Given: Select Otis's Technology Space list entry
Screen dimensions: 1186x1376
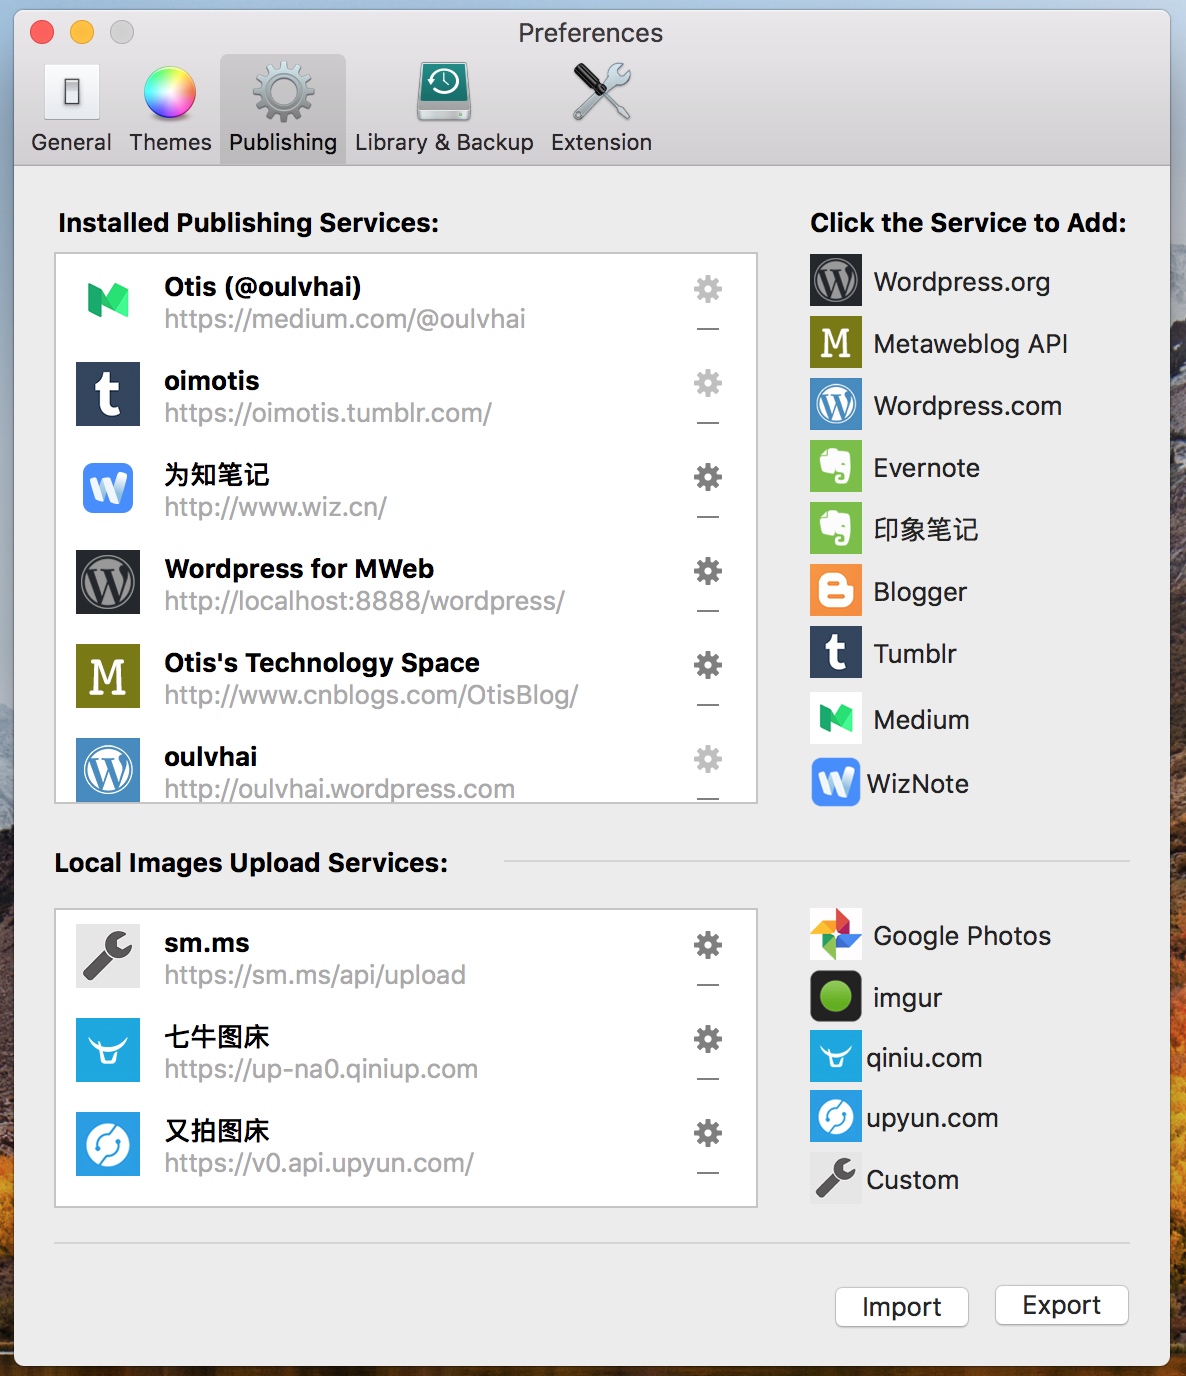Looking at the screenshot, I should tap(370, 677).
